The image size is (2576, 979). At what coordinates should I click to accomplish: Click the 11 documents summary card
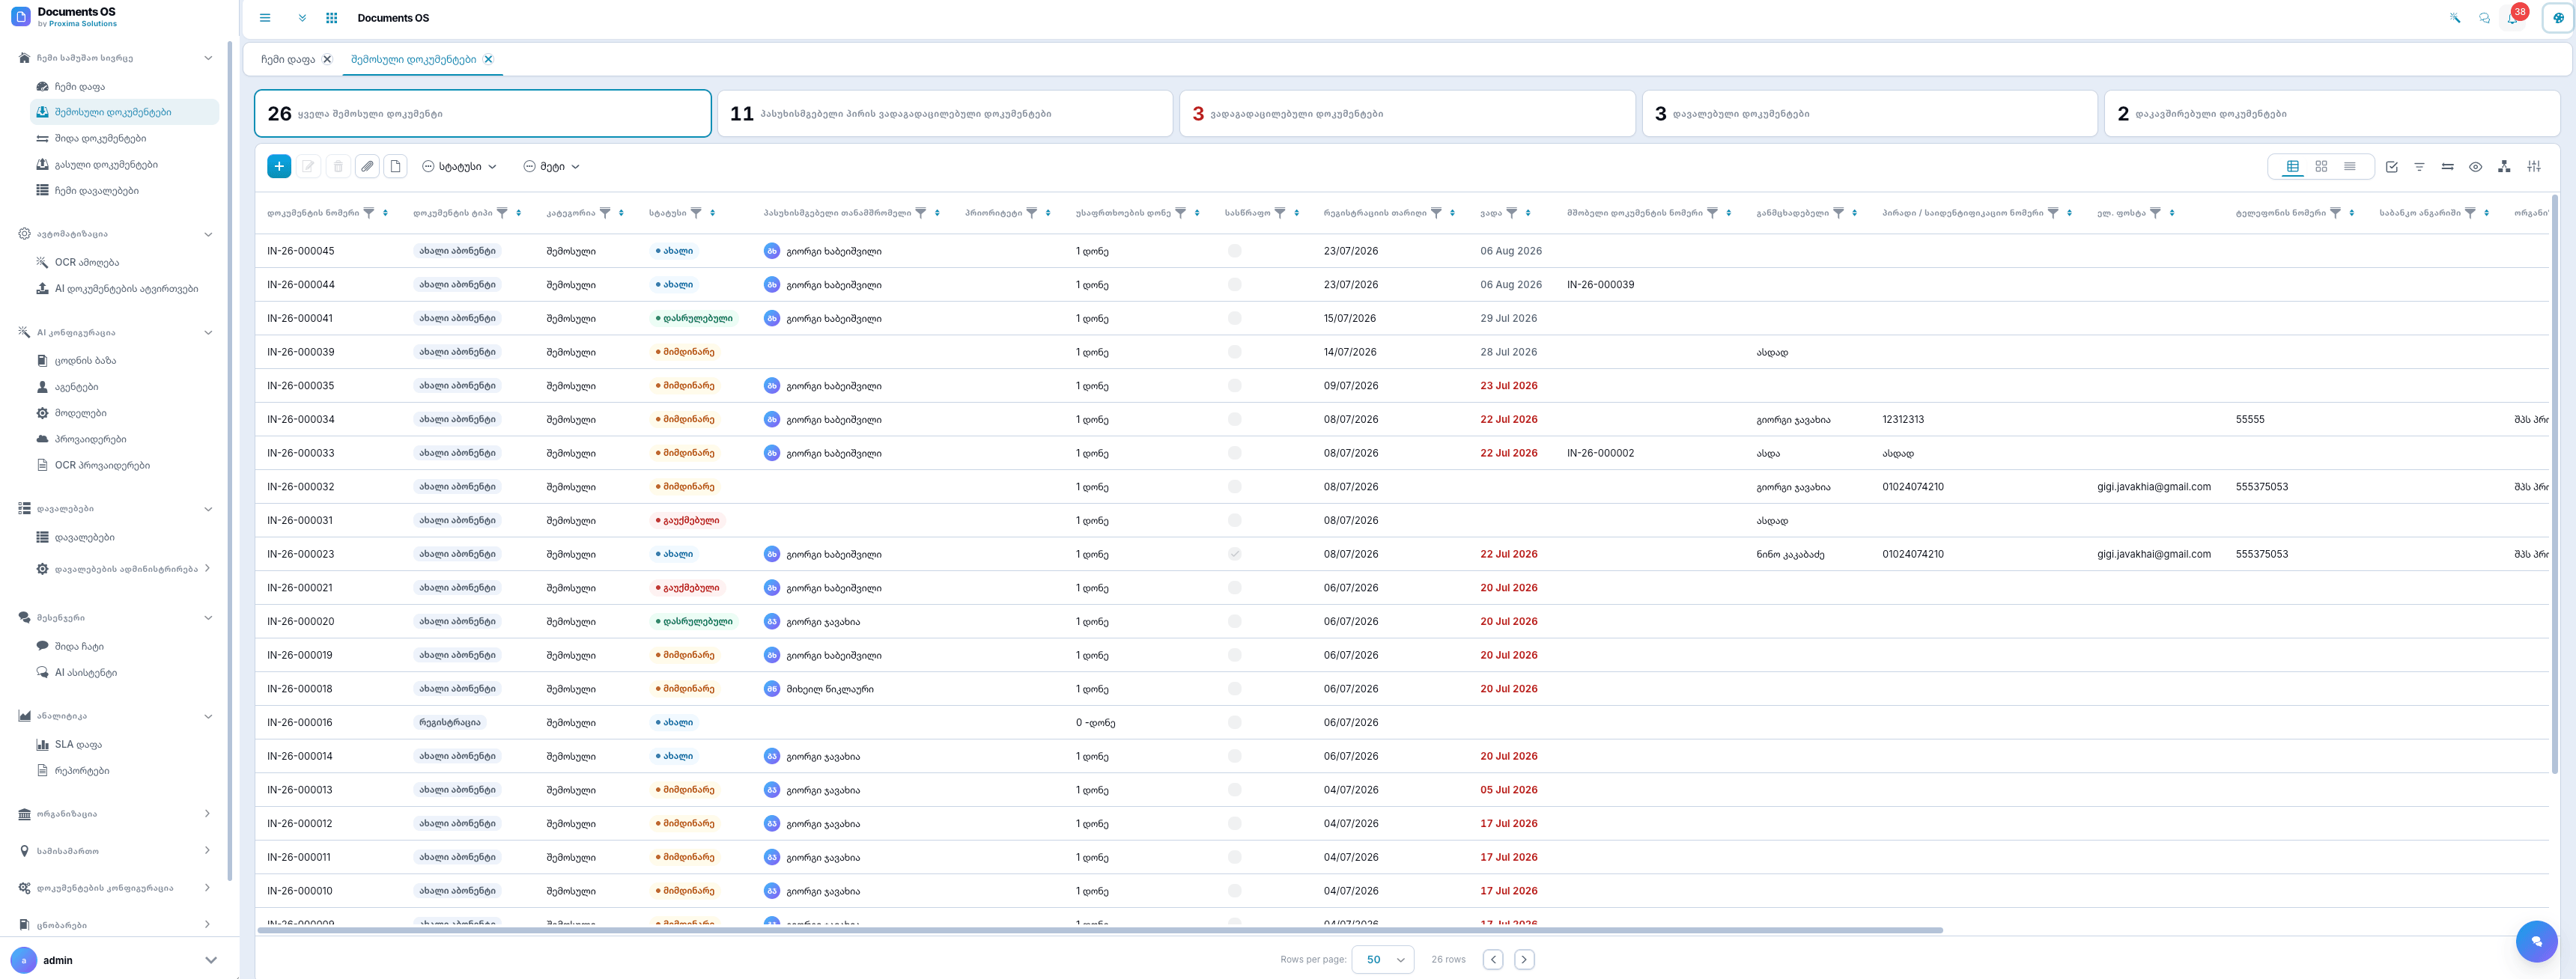[x=944, y=114]
